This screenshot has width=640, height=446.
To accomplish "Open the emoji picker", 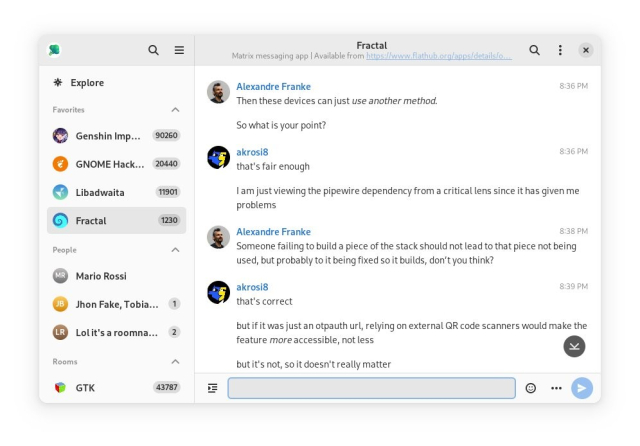I will 531,388.
